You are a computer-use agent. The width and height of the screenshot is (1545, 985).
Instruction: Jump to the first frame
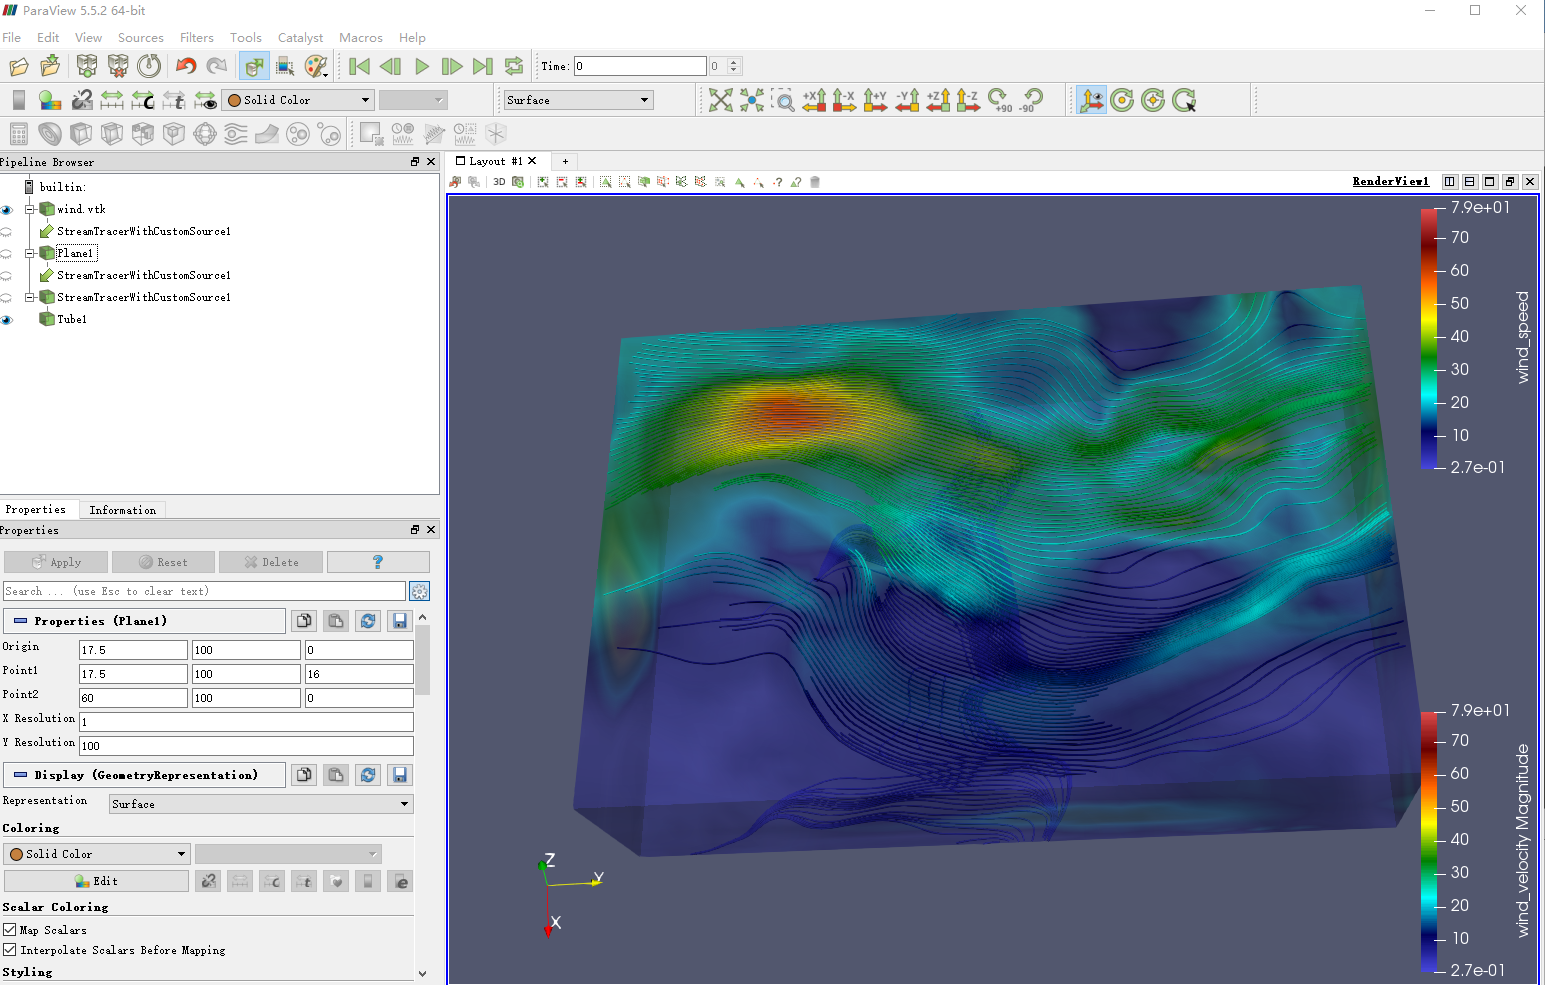pyautogui.click(x=360, y=67)
